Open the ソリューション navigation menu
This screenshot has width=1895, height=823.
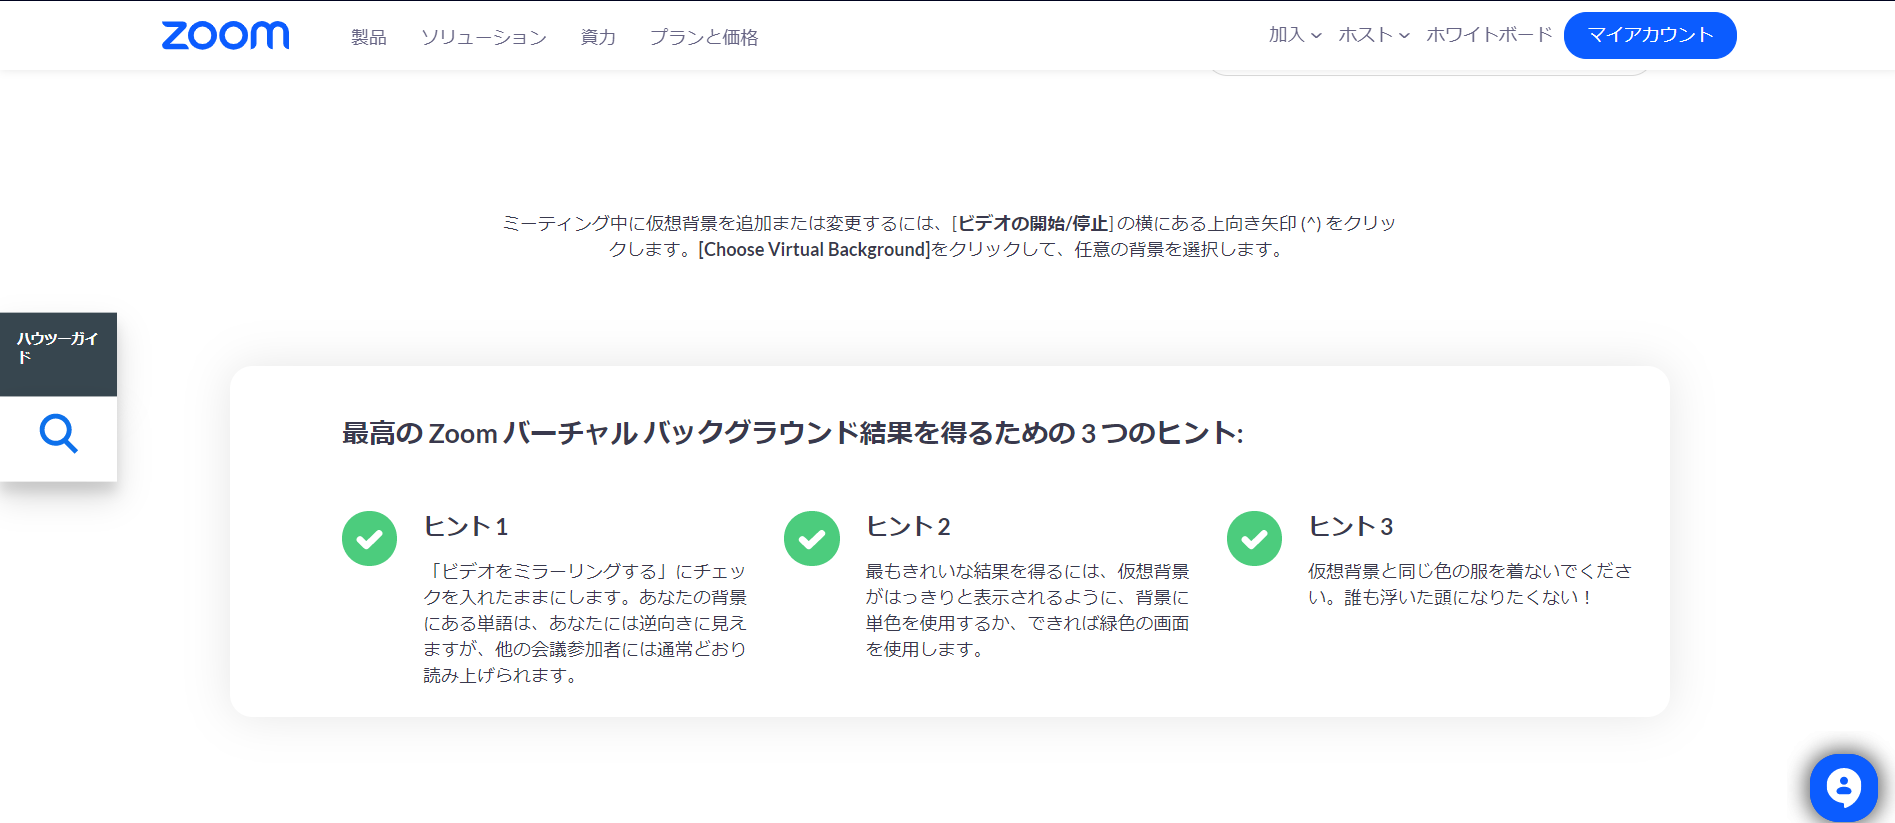[483, 37]
